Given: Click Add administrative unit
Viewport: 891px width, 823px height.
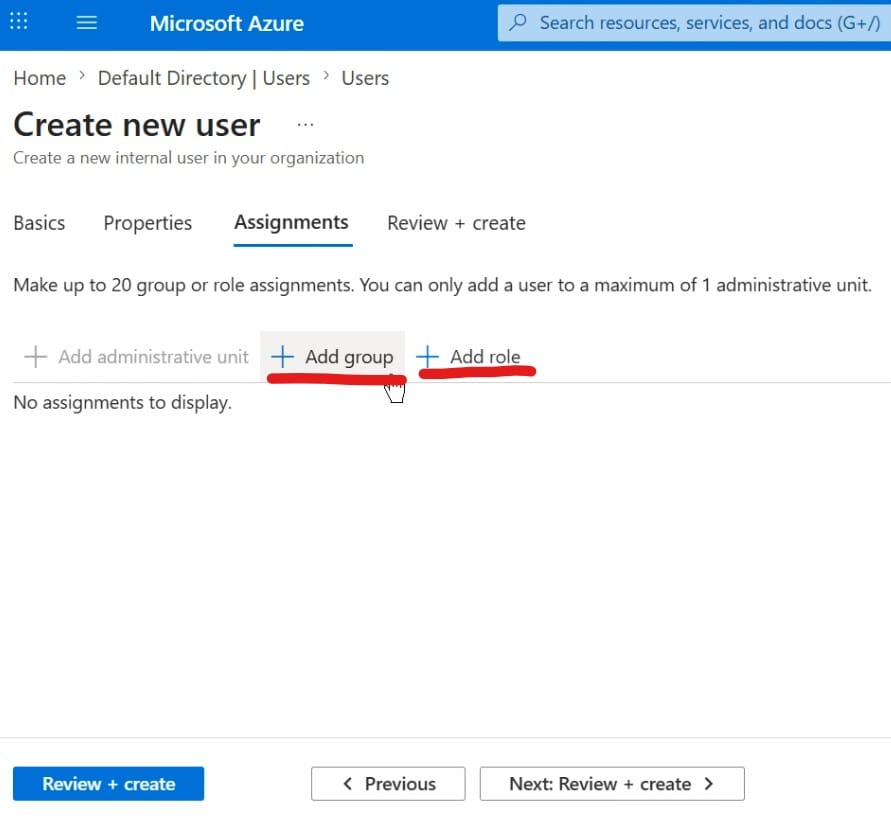Looking at the screenshot, I should click(136, 357).
